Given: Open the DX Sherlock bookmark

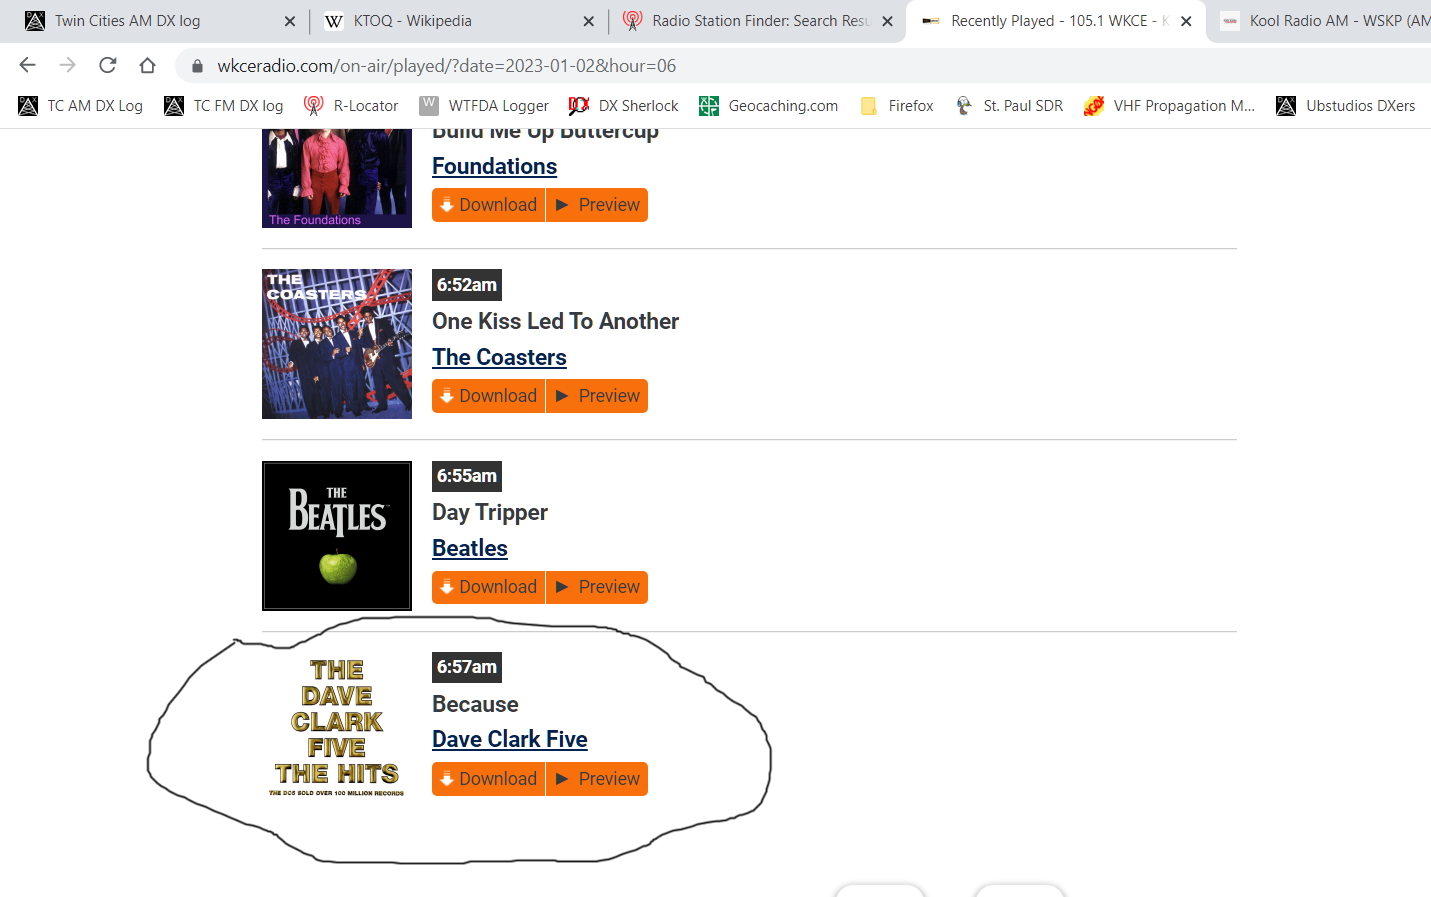Looking at the screenshot, I should click(623, 106).
